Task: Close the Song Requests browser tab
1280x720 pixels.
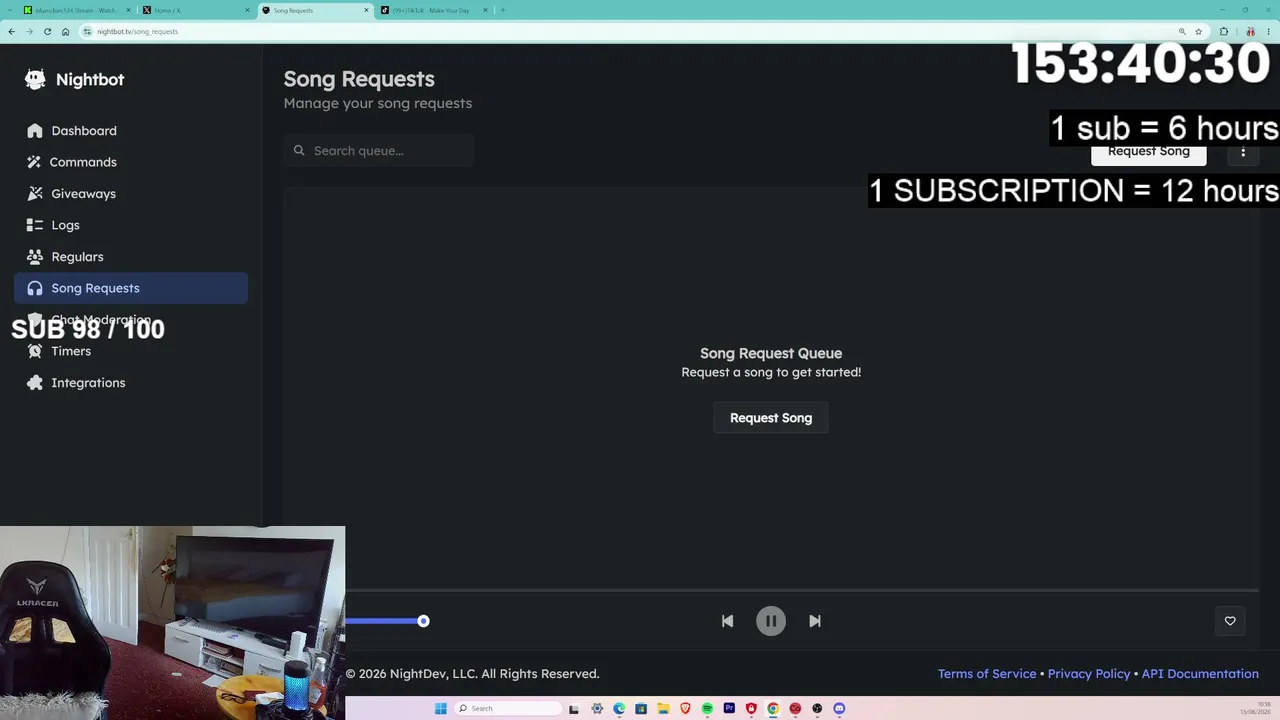Action: tap(366, 10)
